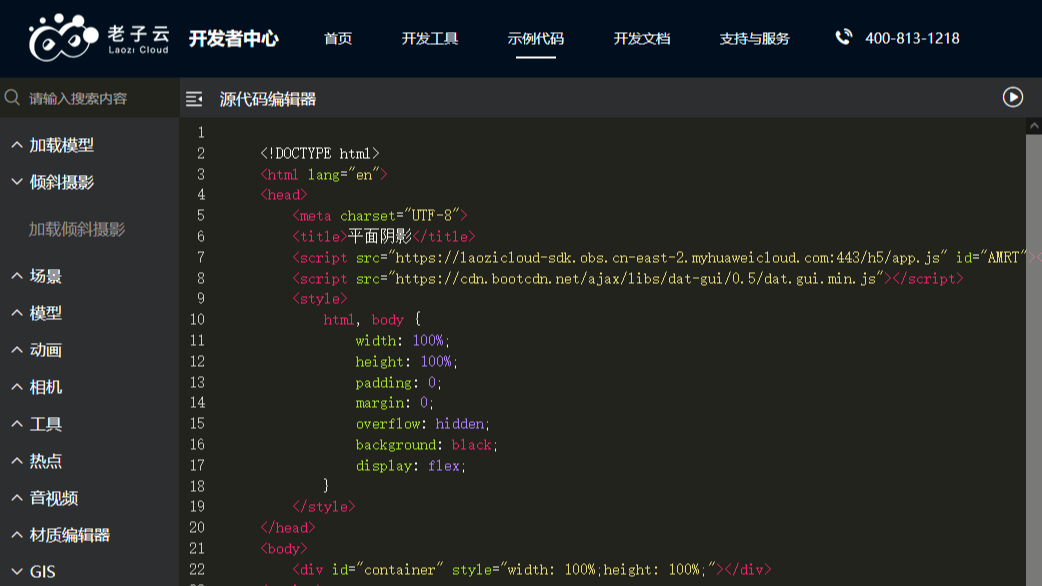Screen dimensions: 1042x586
Task: Click the 'html lang="en"' code line
Action: click(324, 175)
